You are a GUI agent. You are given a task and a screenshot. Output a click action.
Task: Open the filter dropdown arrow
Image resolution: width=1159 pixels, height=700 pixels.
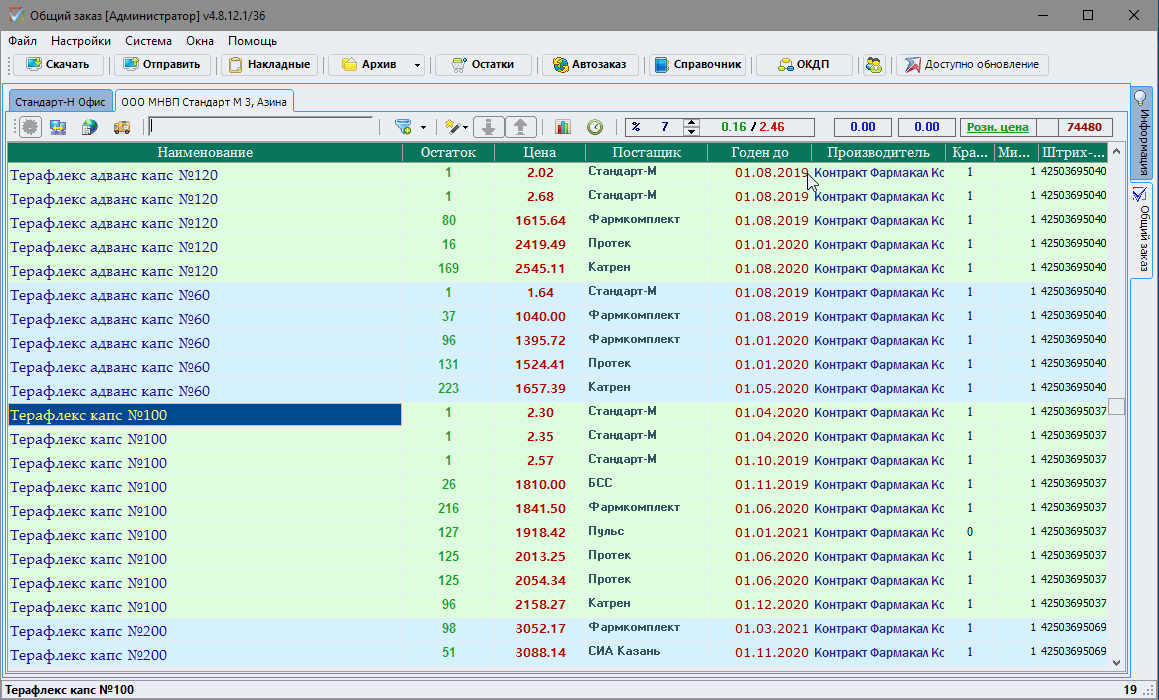click(424, 128)
